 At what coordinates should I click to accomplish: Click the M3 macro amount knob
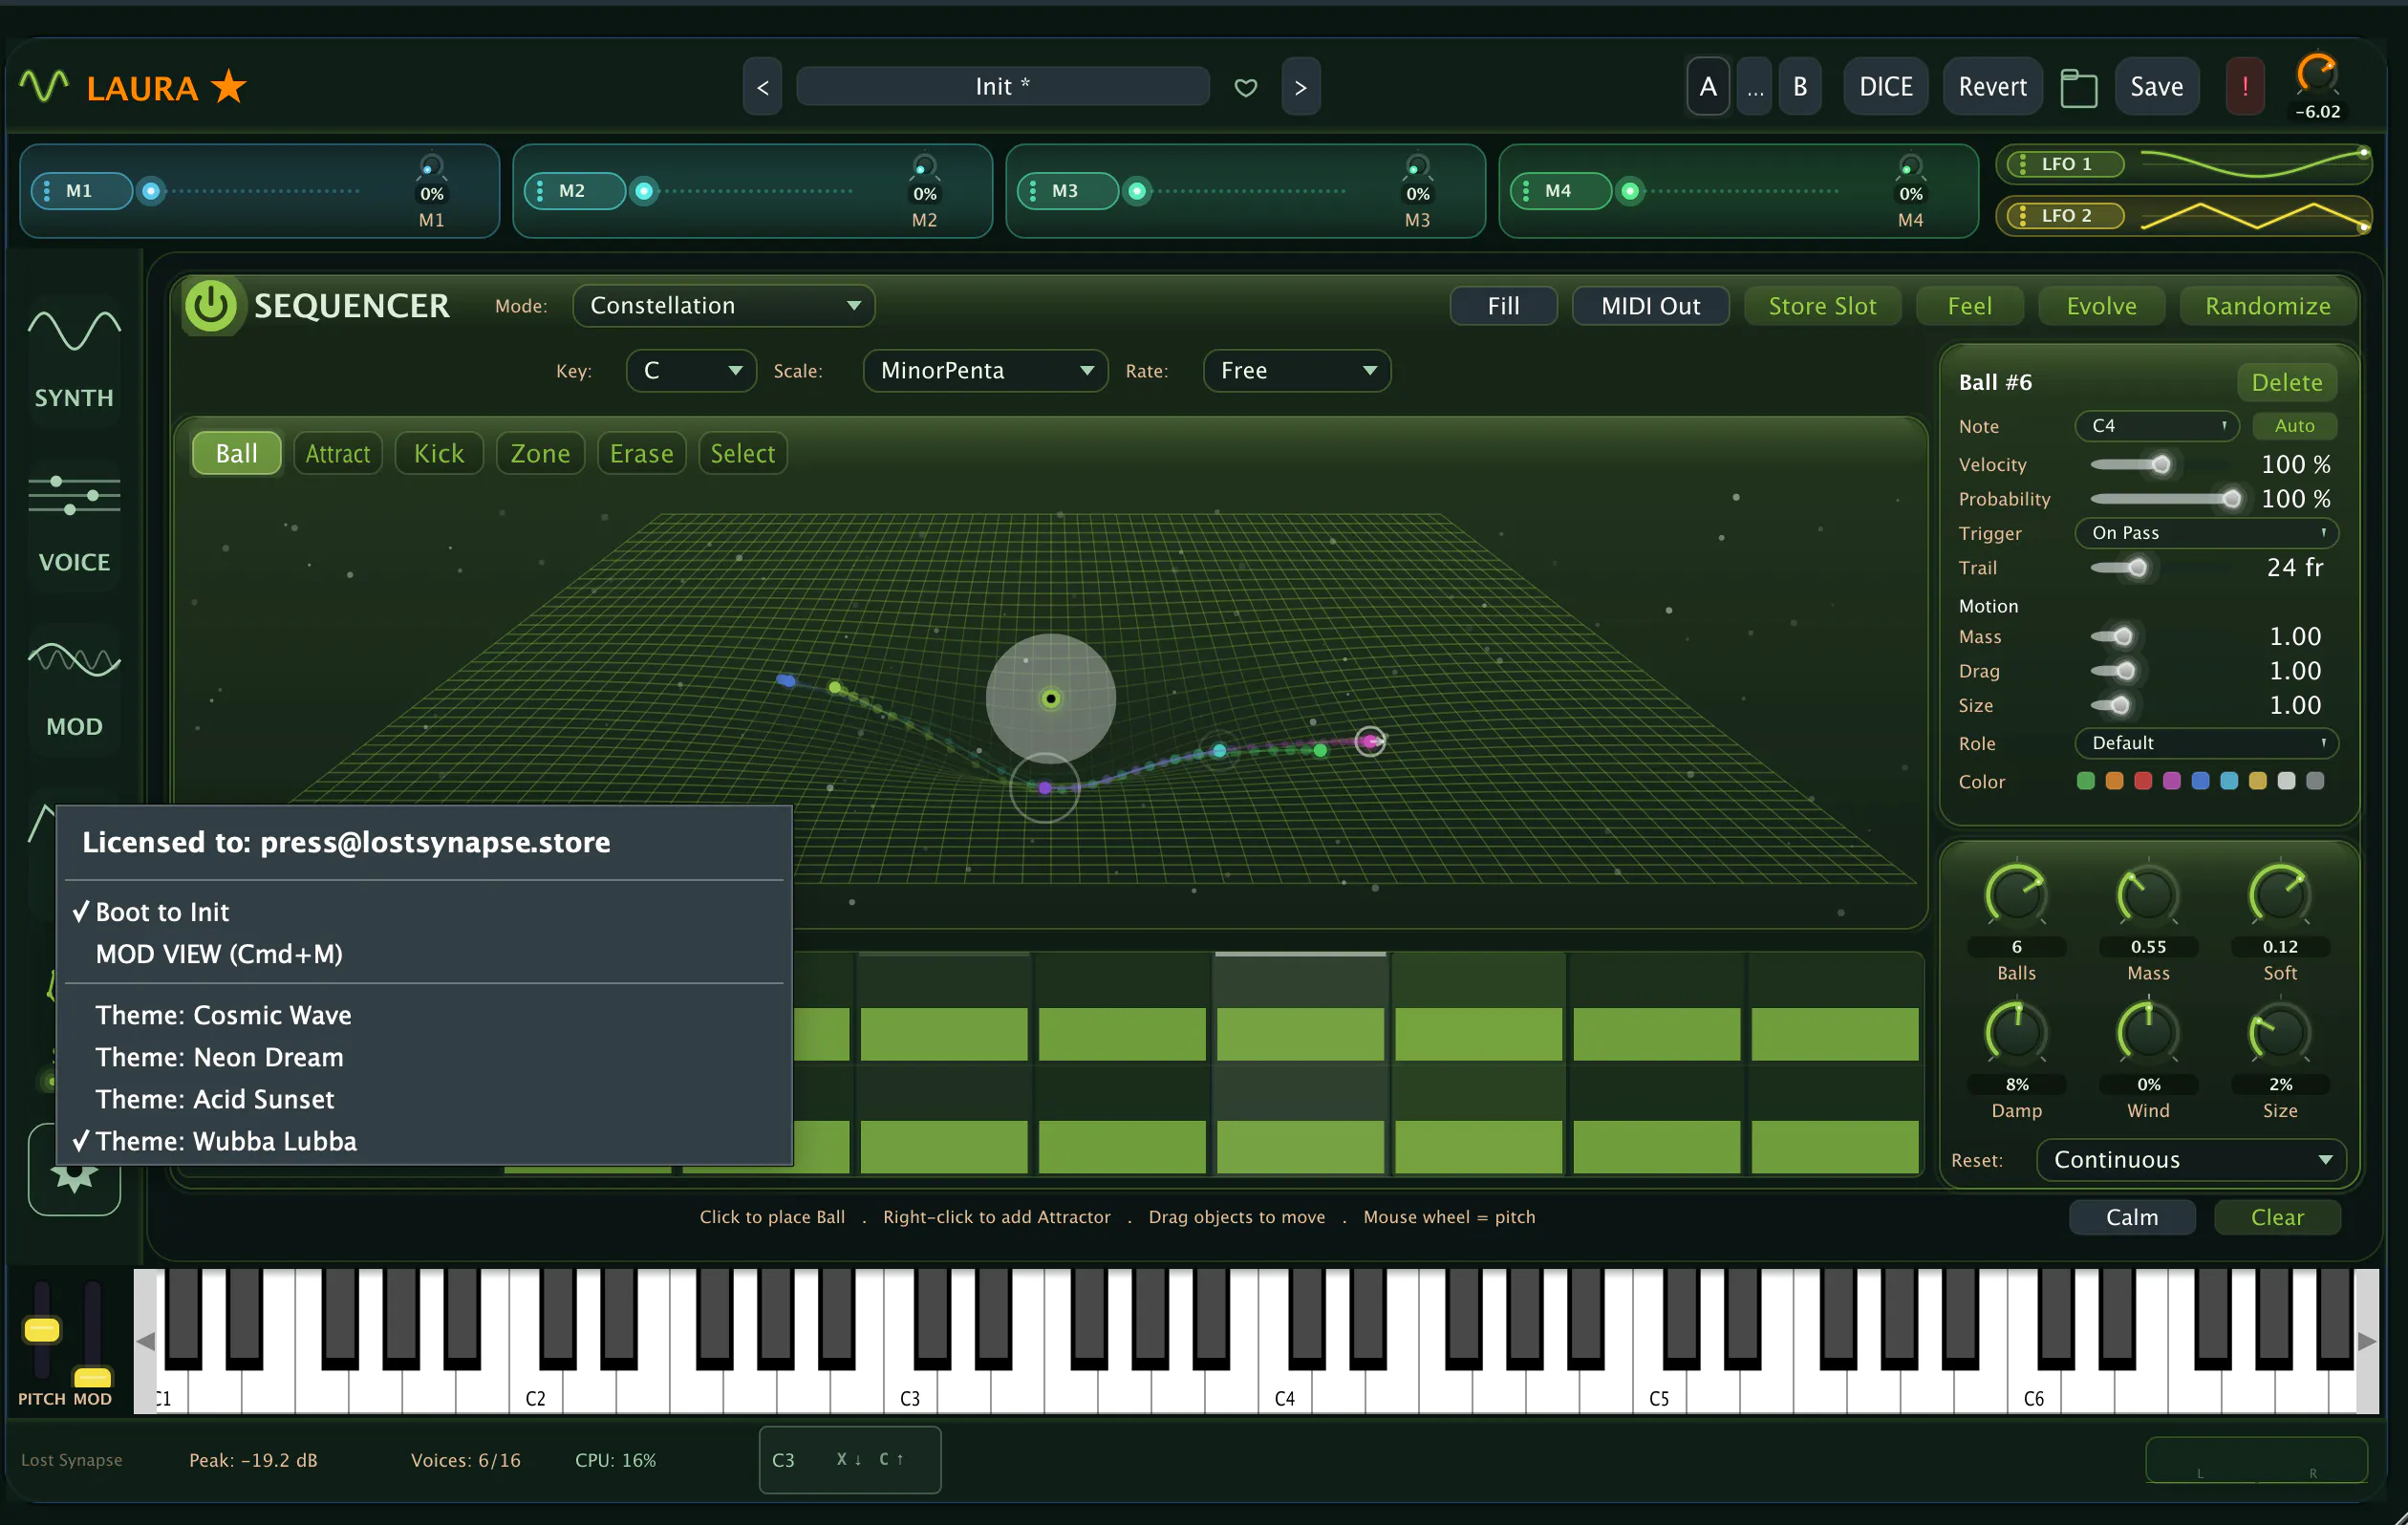pos(1417,166)
